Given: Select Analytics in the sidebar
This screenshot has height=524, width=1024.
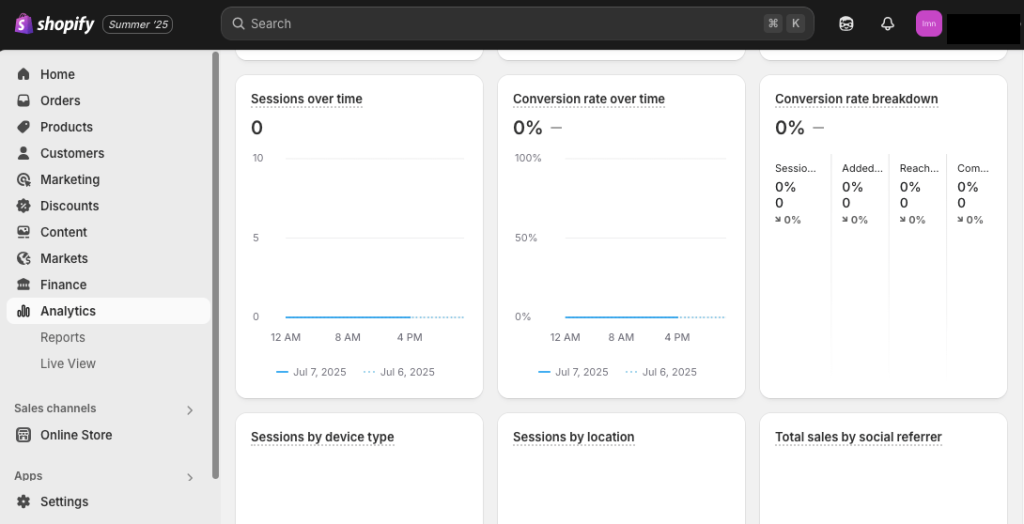Looking at the screenshot, I should point(108,311).
